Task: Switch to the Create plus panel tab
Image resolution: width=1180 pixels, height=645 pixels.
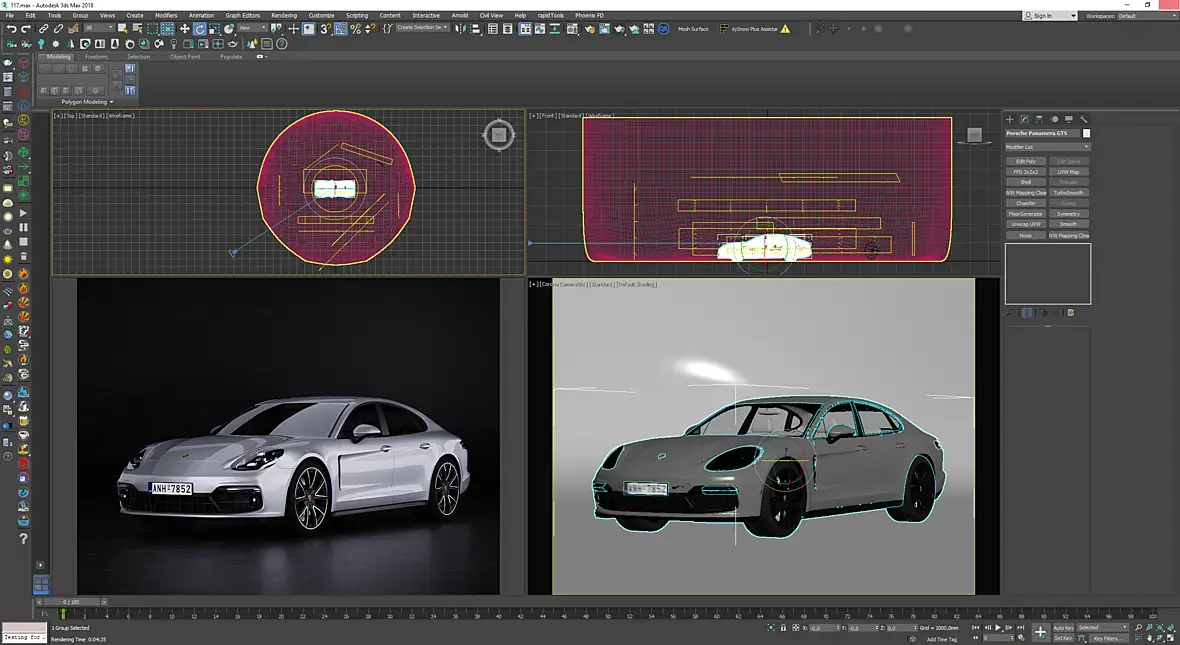Action: point(1010,119)
